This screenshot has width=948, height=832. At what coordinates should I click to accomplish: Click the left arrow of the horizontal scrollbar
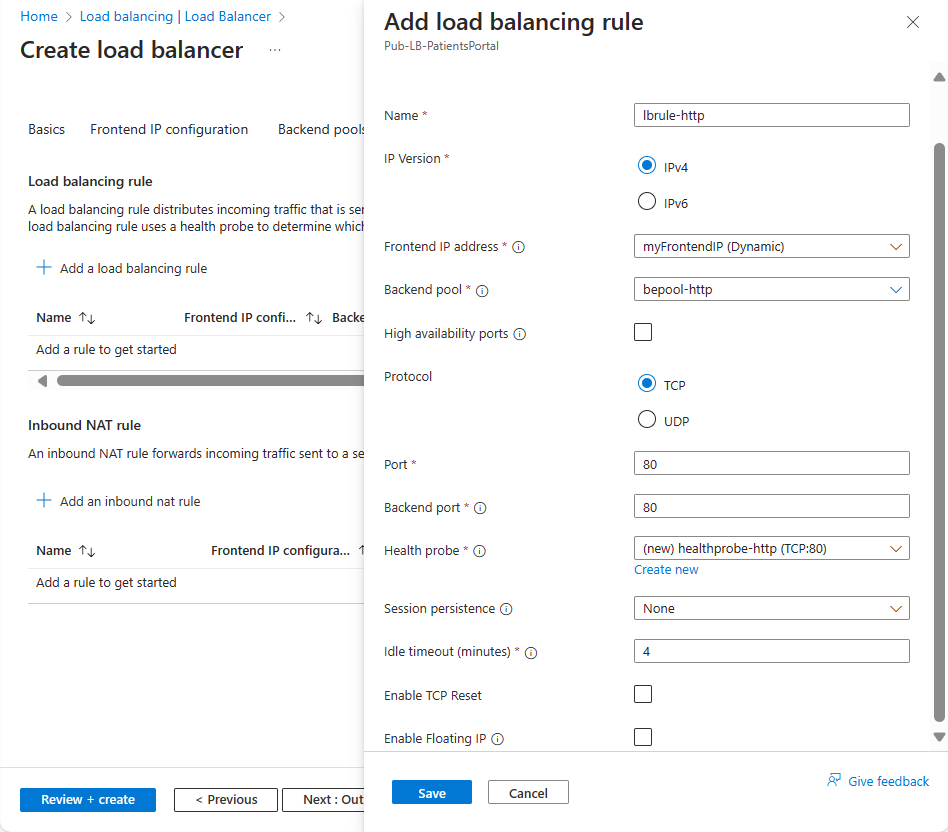click(42, 380)
